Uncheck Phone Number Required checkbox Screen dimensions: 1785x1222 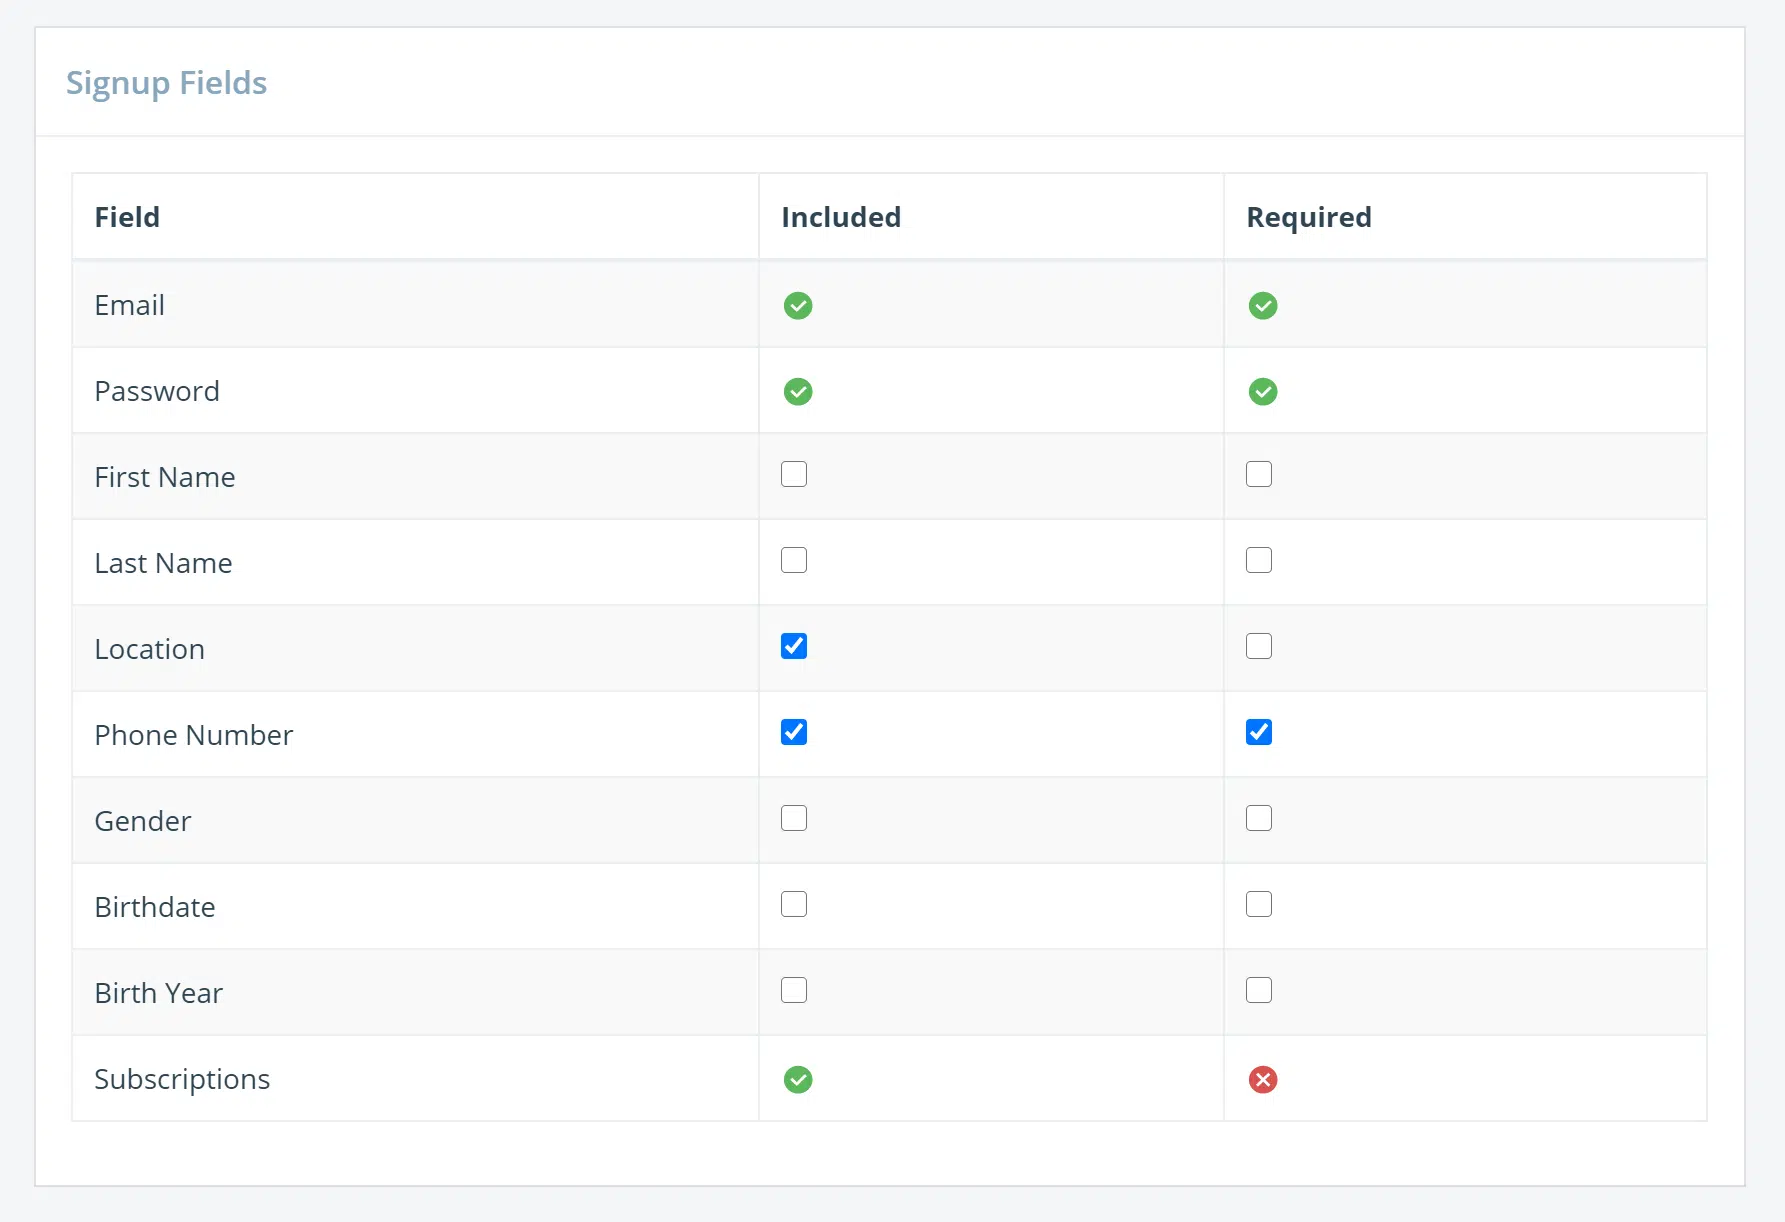click(x=1259, y=732)
